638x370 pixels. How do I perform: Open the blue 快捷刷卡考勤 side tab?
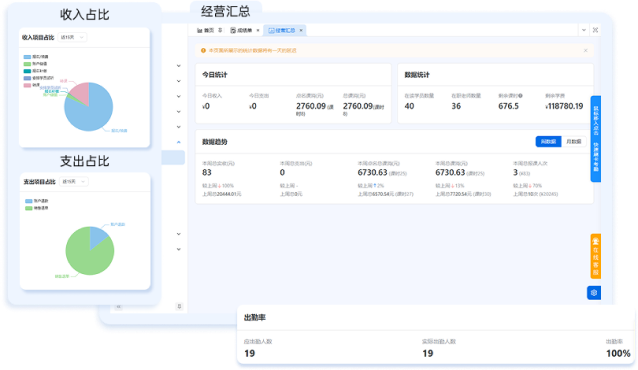pyautogui.click(x=596, y=139)
